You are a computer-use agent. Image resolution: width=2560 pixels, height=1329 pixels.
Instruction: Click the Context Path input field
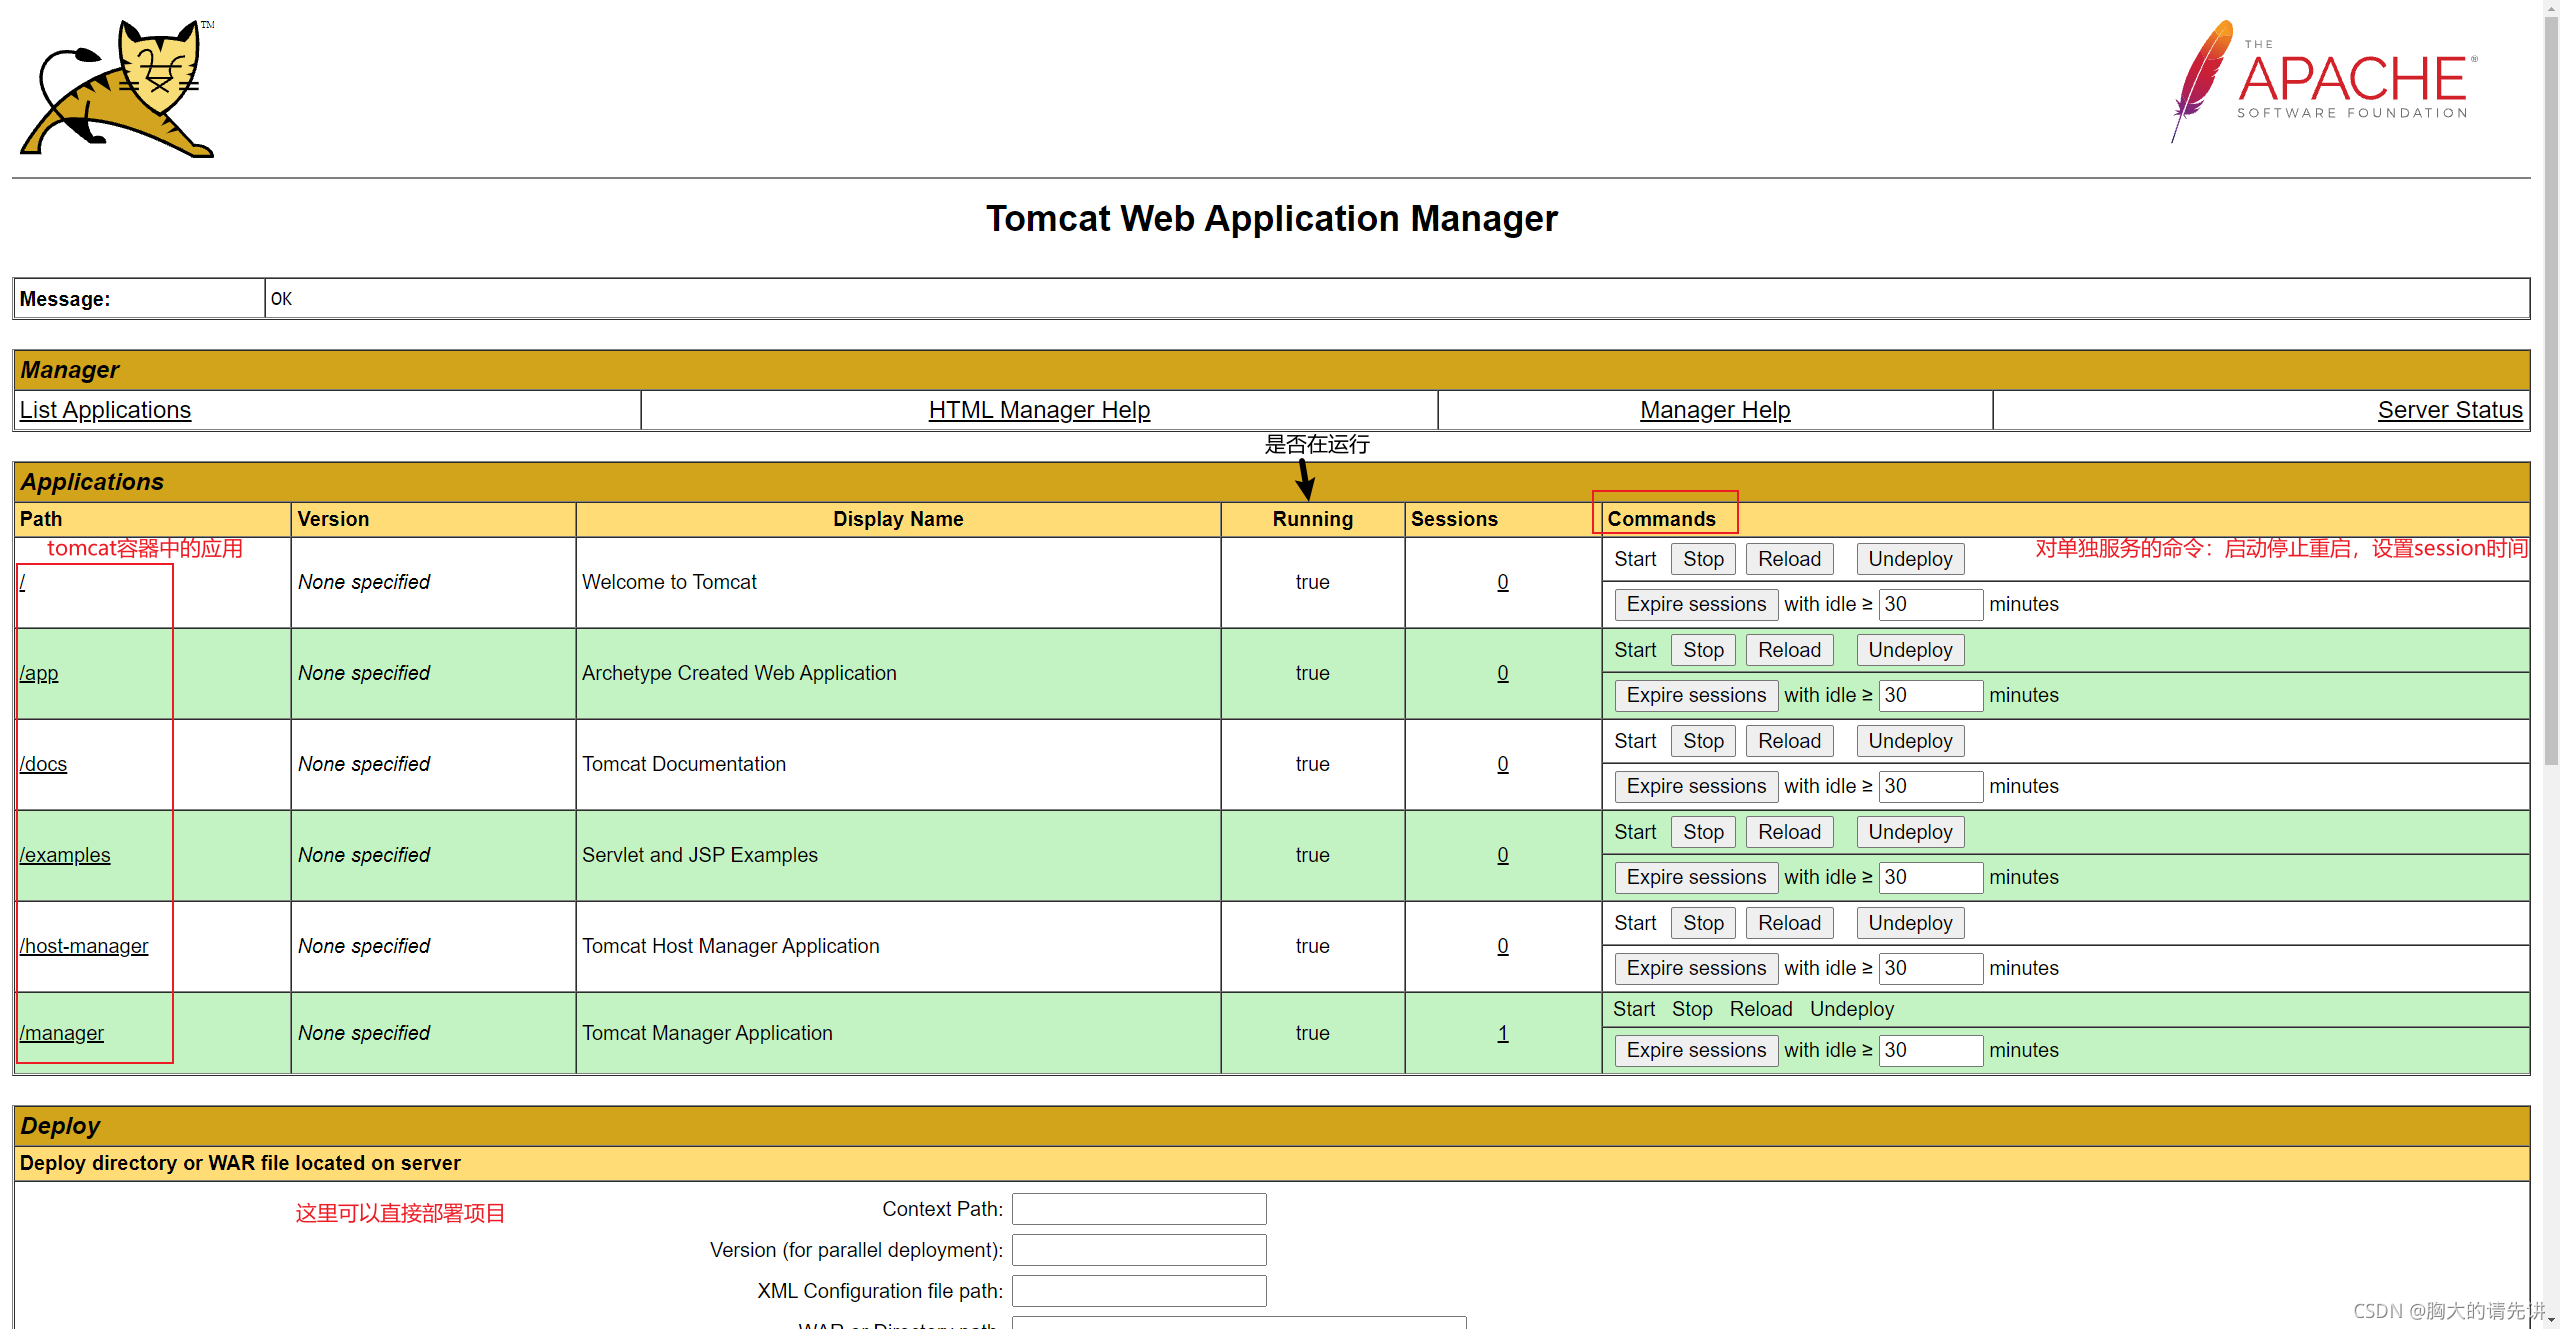[1139, 1209]
